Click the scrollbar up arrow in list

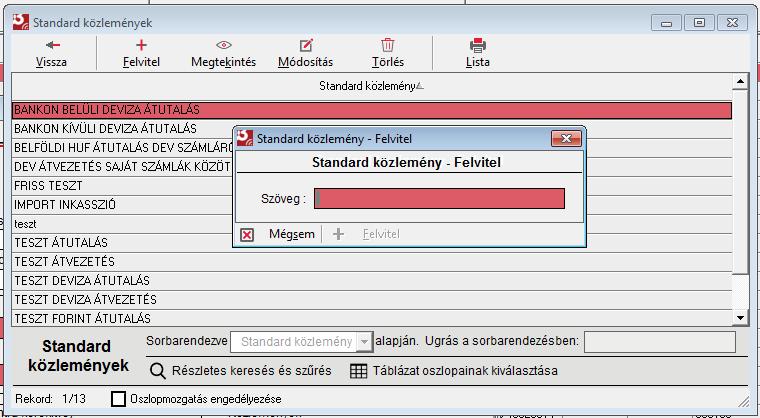pos(740,81)
